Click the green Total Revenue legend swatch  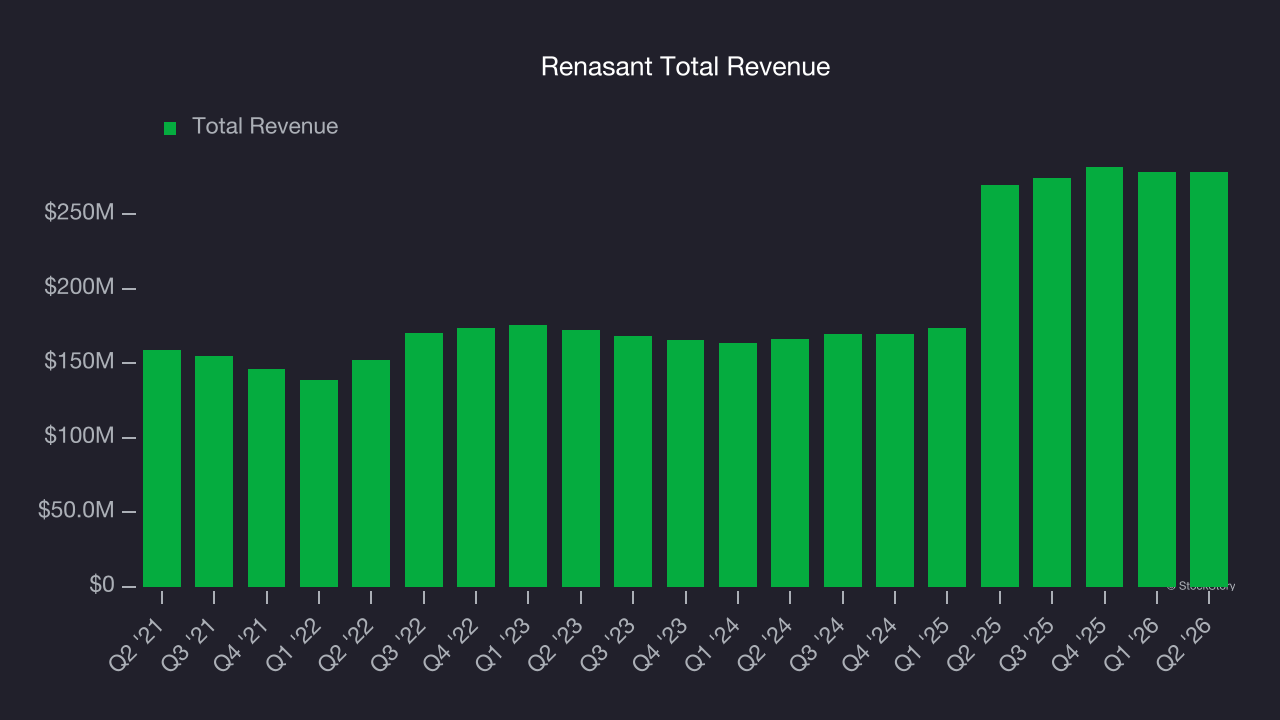[x=170, y=128]
